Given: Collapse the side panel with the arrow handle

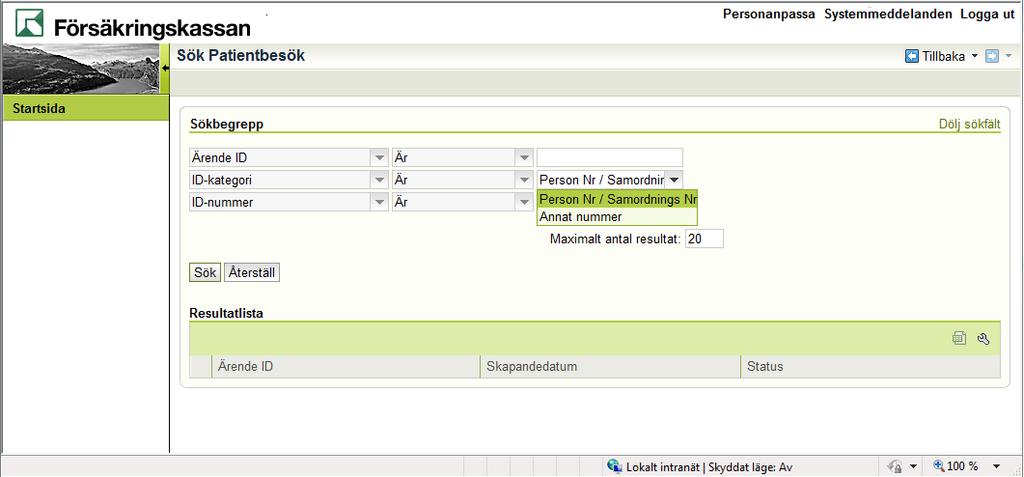Looking at the screenshot, I should pyautogui.click(x=165, y=68).
